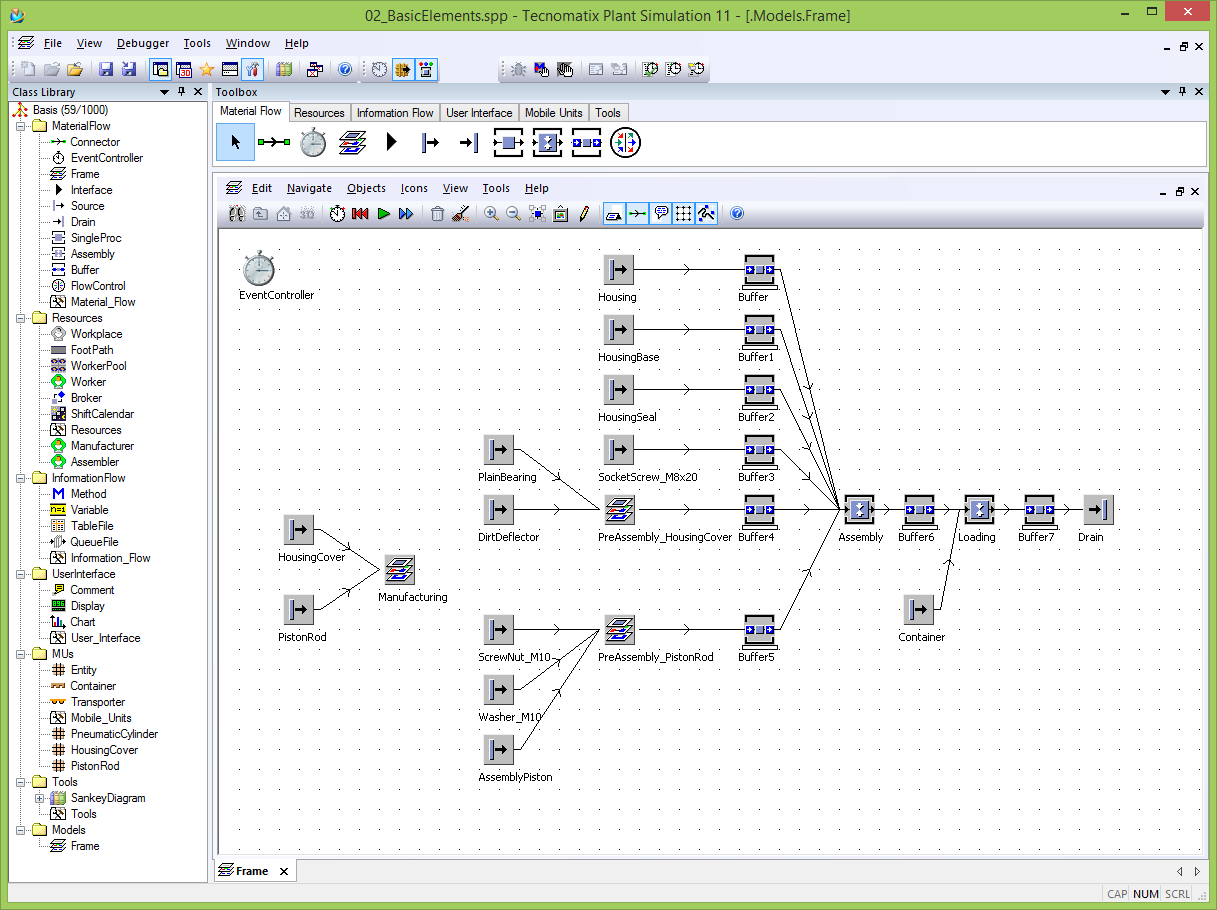Expand the SankeyDiagram node
The image size is (1217, 910).
[40, 798]
